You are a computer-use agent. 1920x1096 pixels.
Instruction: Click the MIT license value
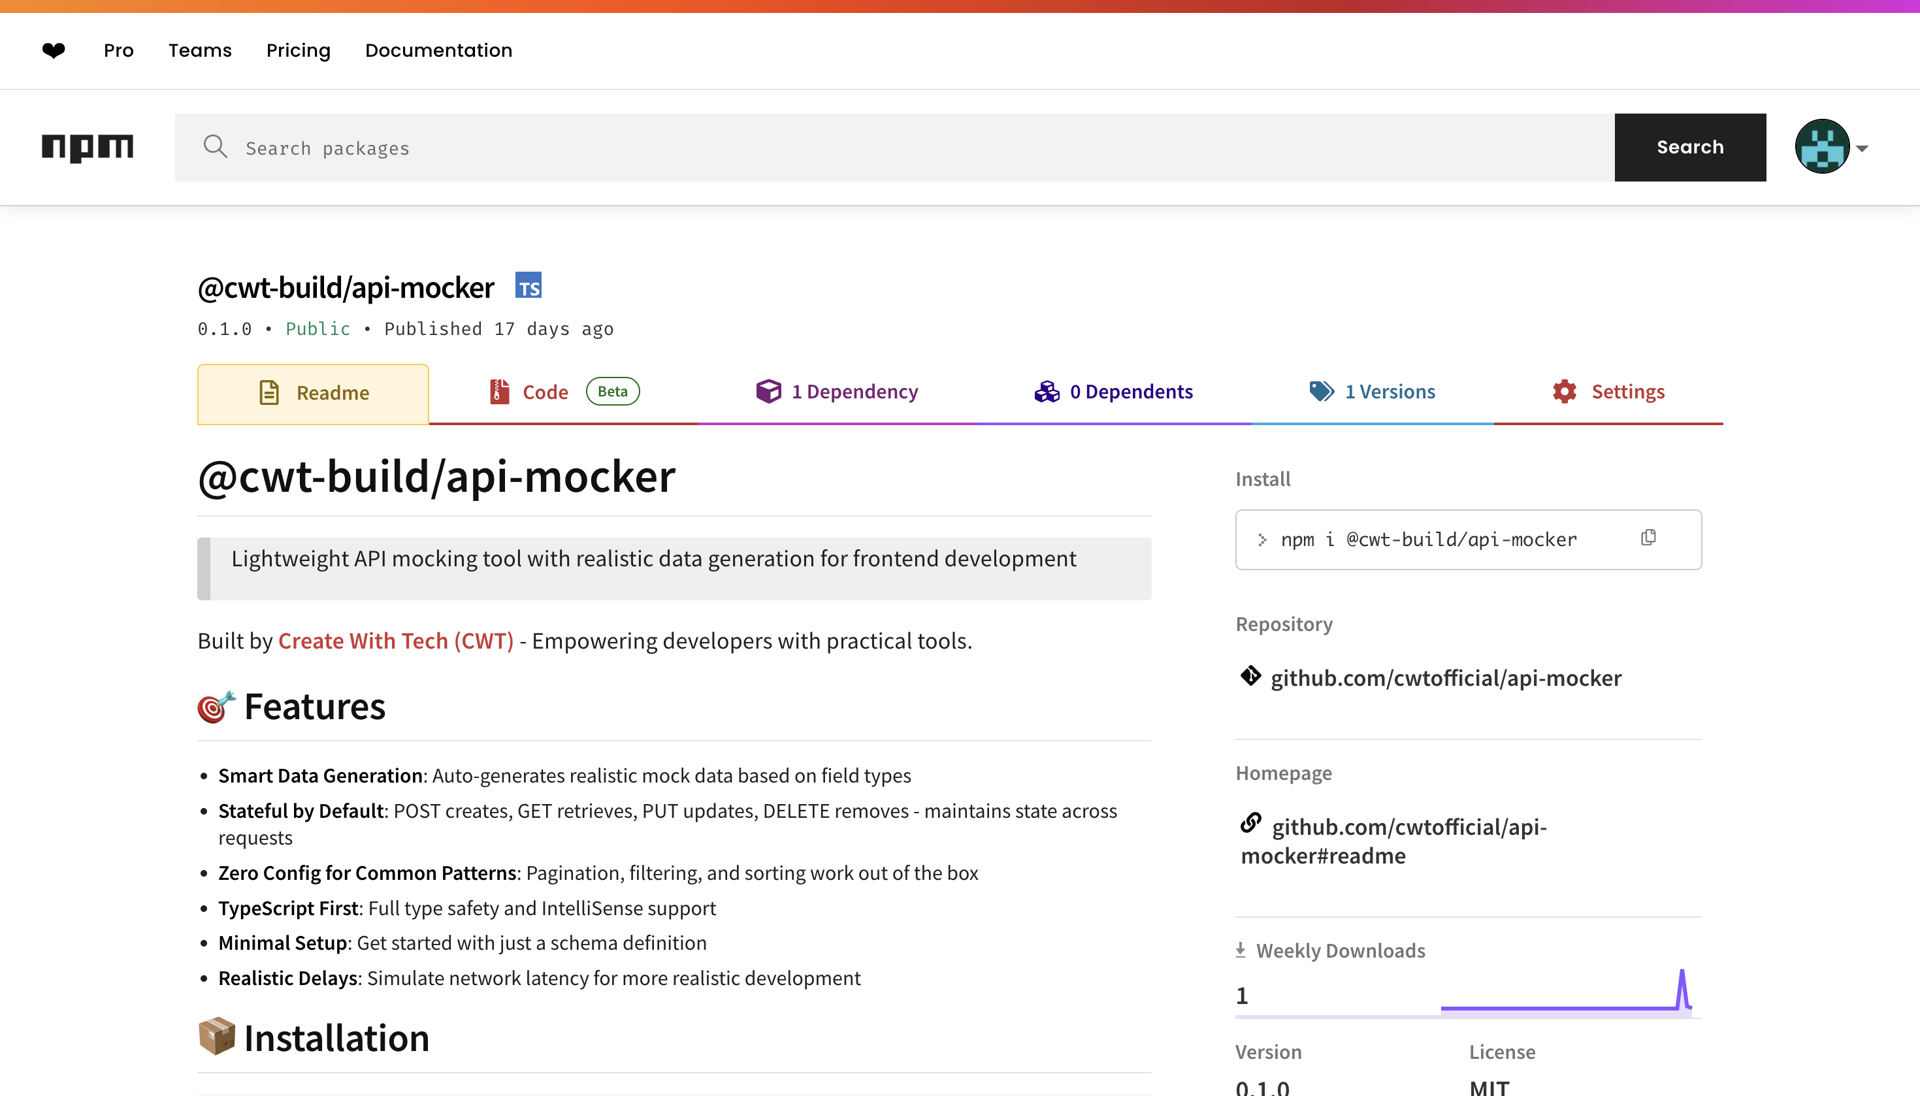click(x=1489, y=1086)
